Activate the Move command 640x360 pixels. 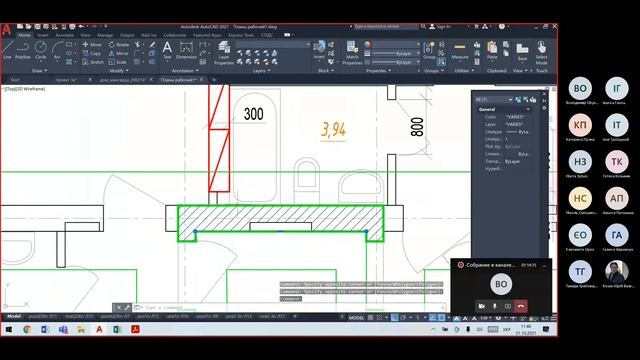92,44
